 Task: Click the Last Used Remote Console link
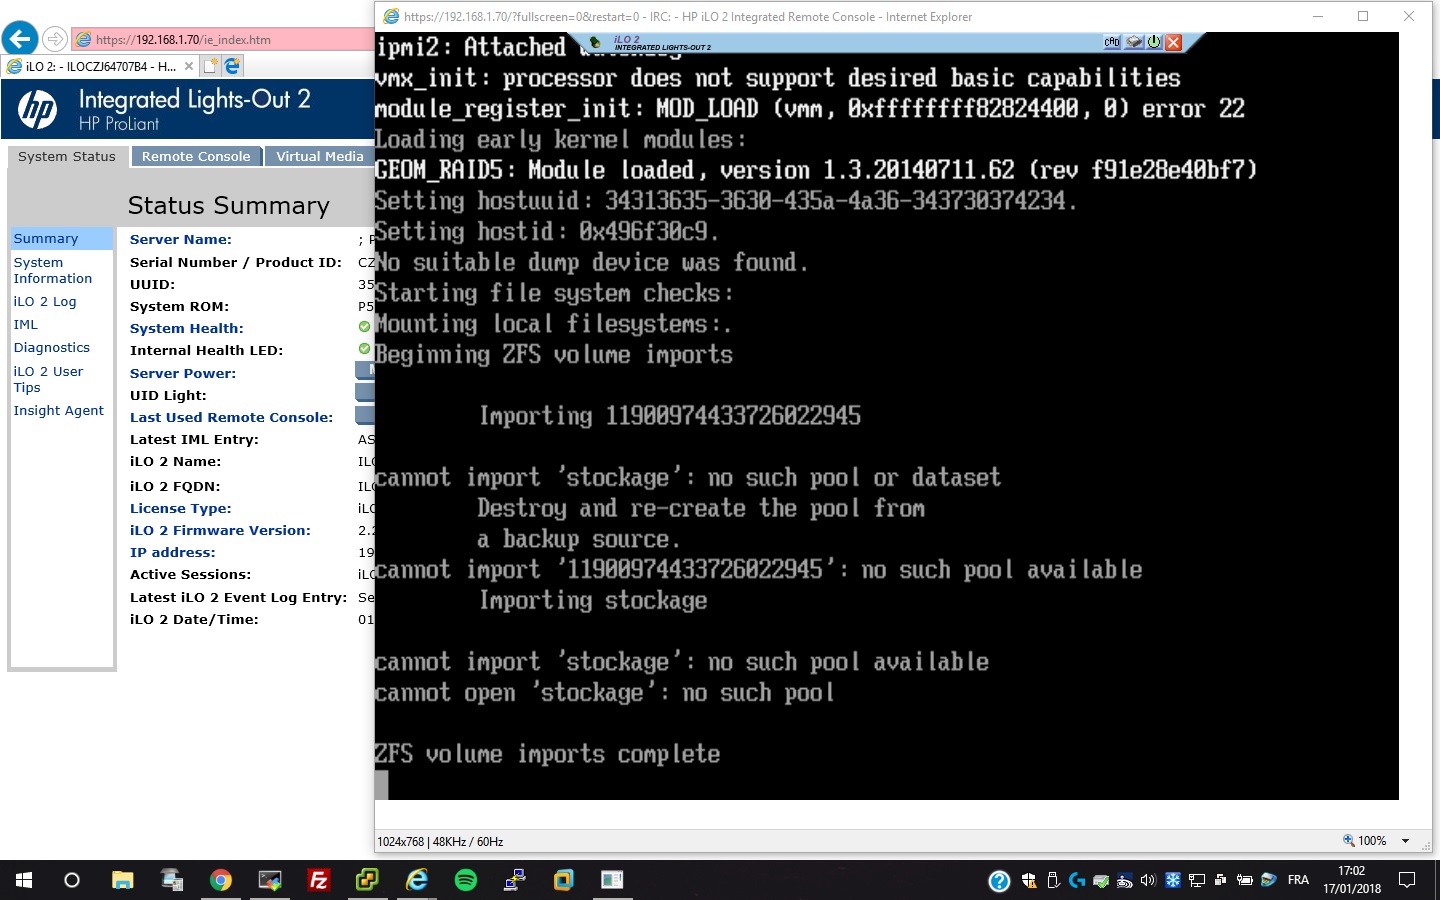(232, 418)
